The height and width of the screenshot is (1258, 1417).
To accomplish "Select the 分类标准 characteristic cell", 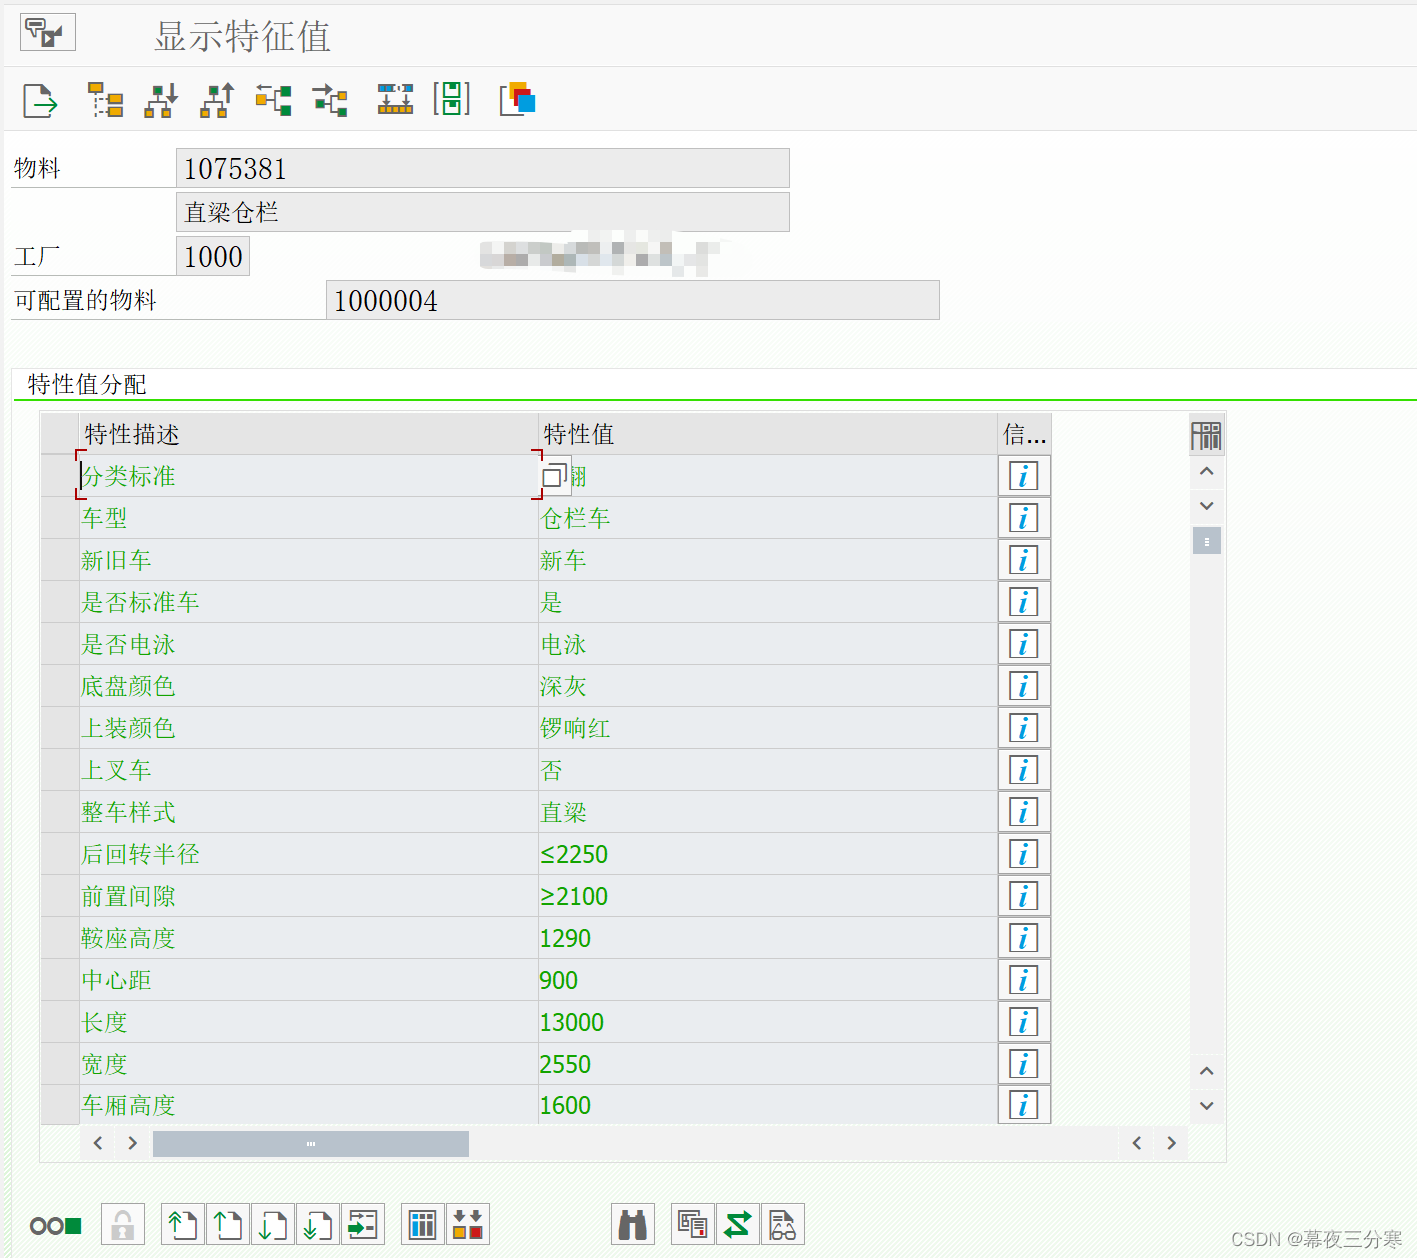I will tap(309, 476).
